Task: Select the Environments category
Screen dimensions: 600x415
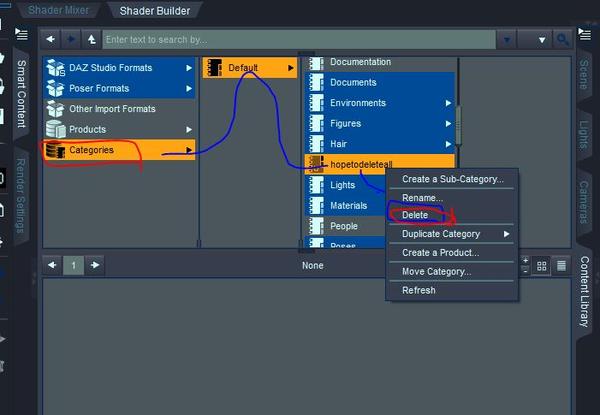Action: [380, 103]
